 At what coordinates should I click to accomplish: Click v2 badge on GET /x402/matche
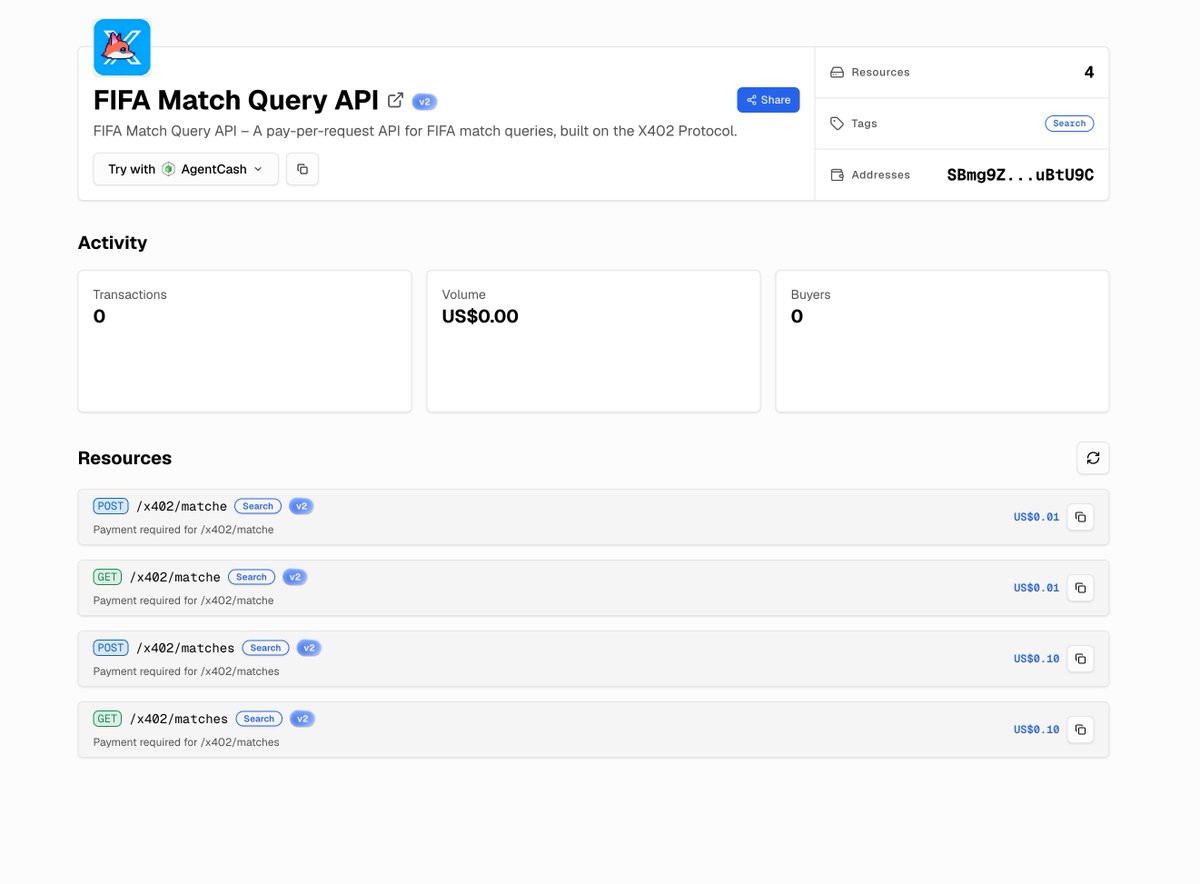(x=294, y=577)
